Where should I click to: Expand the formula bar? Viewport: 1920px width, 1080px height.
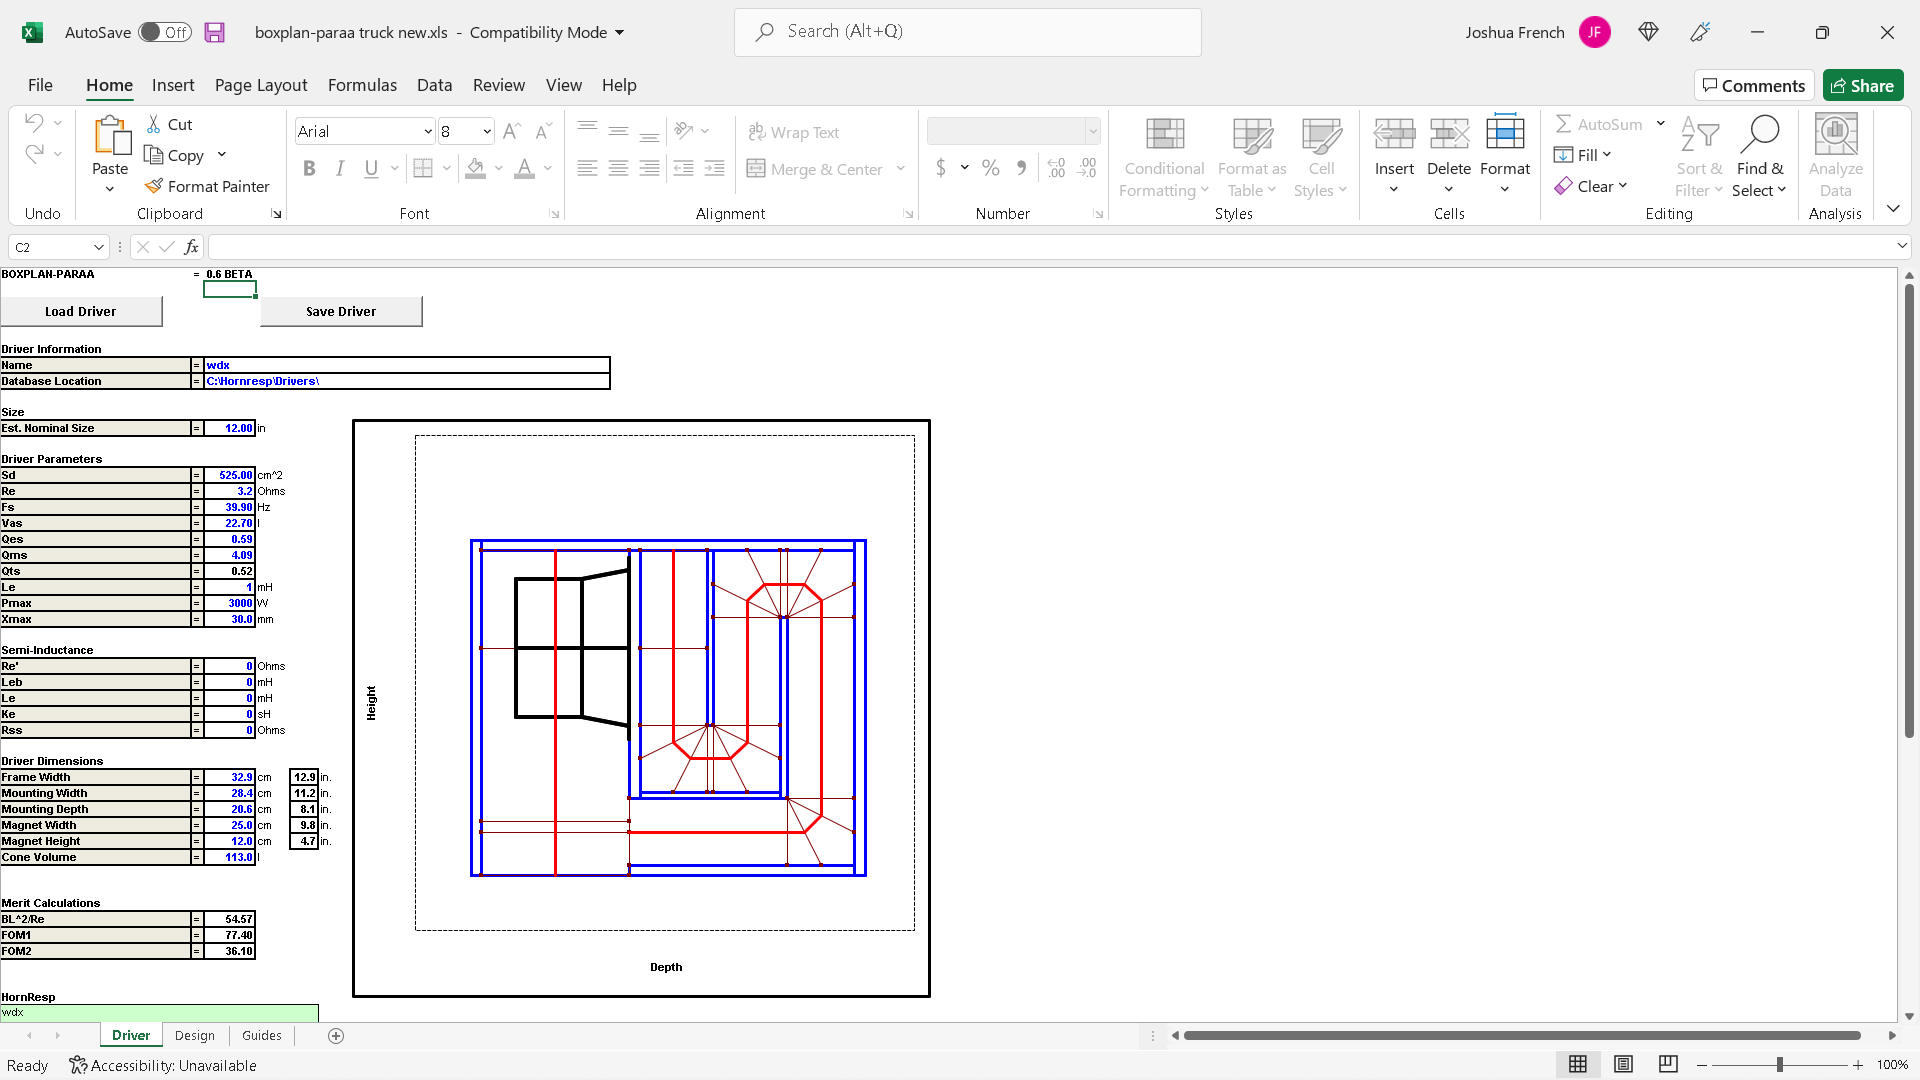point(1901,246)
